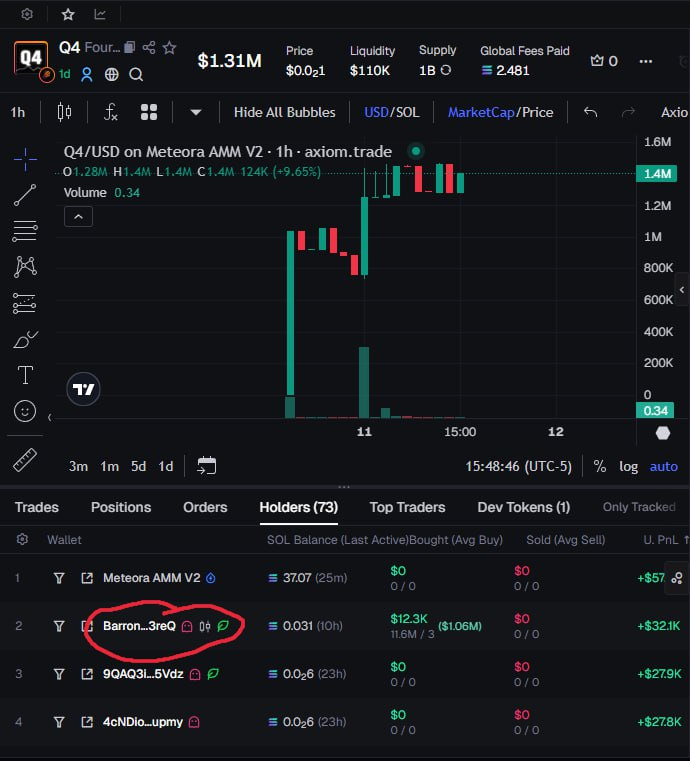The image size is (690, 761).
Task: Collapse the chart legend with the chevron
Action: click(x=79, y=216)
